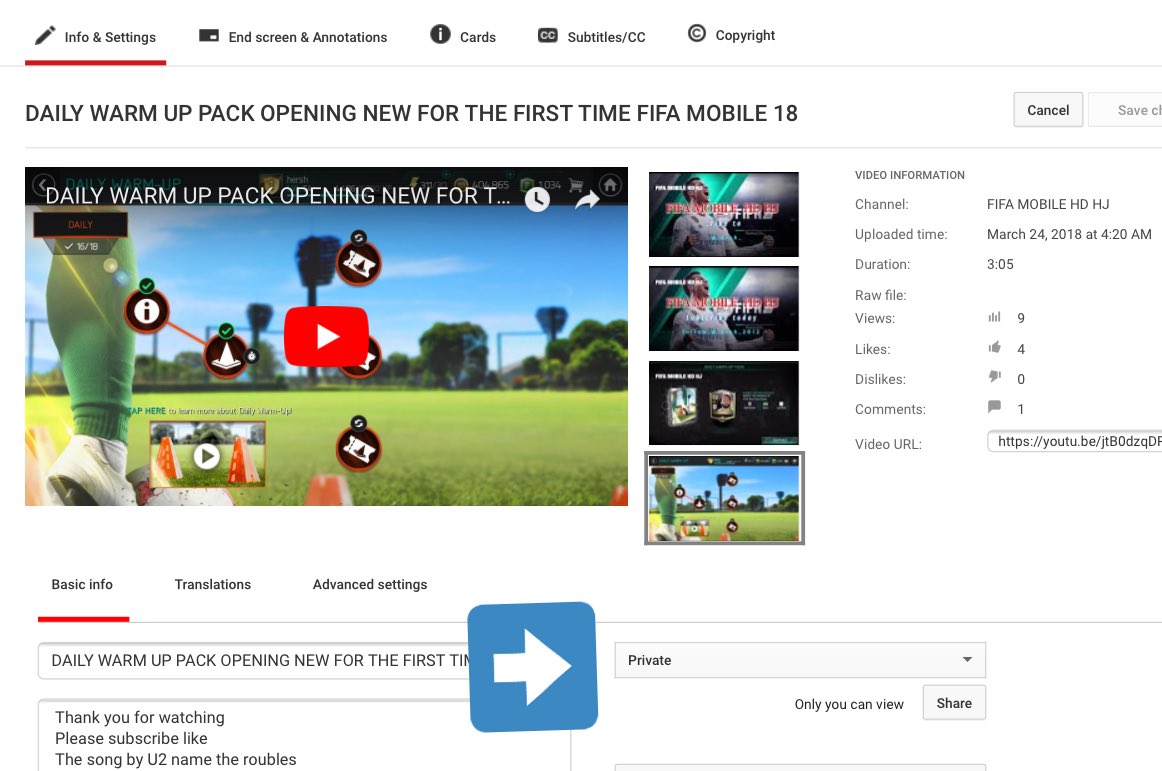Switch to the Translations tab

(x=213, y=585)
